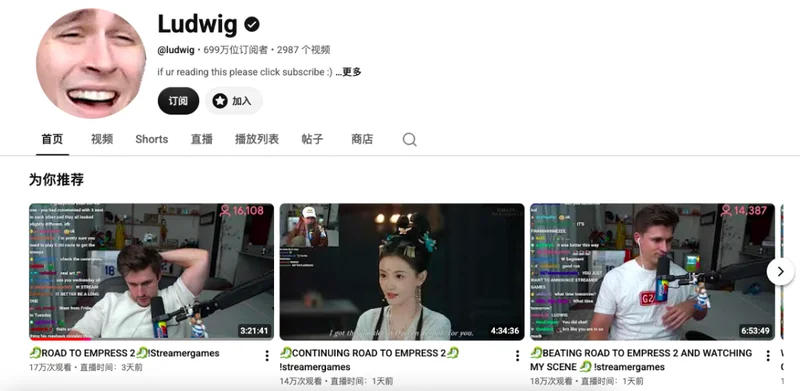
Task: Open the channel search magnifier icon
Action: 409,139
